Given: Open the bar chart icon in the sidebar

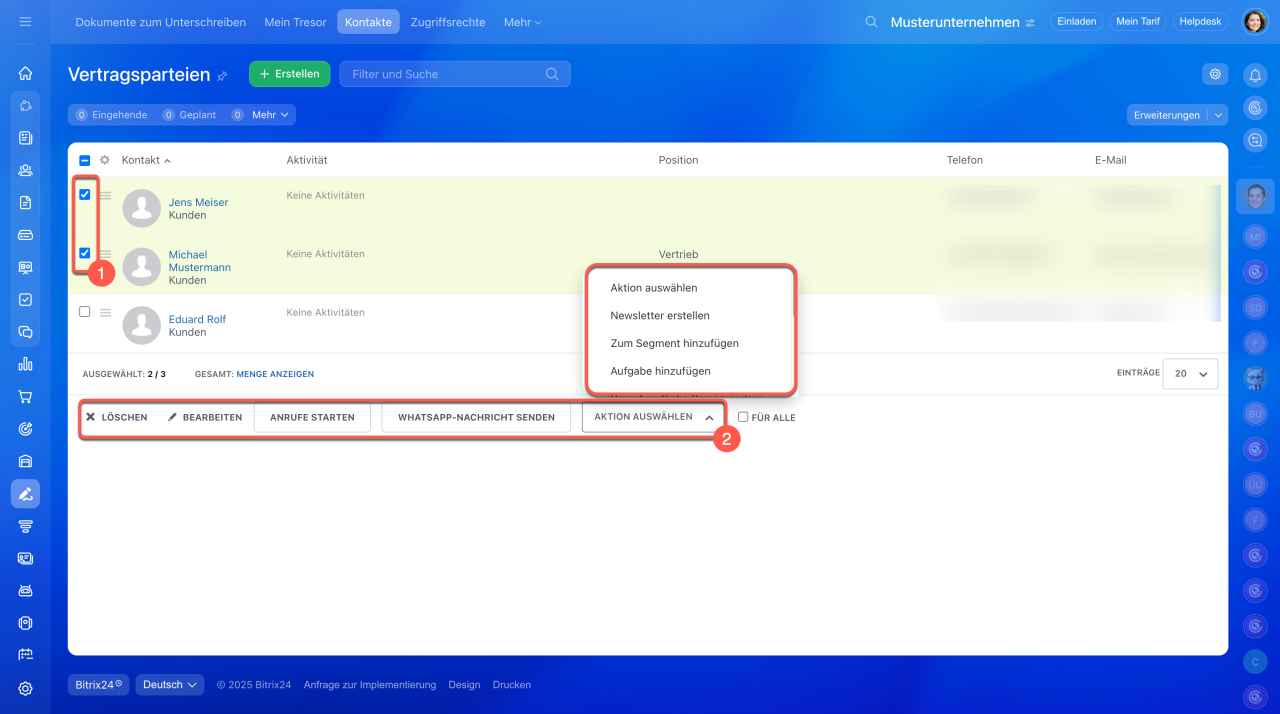Looking at the screenshot, I should point(25,364).
